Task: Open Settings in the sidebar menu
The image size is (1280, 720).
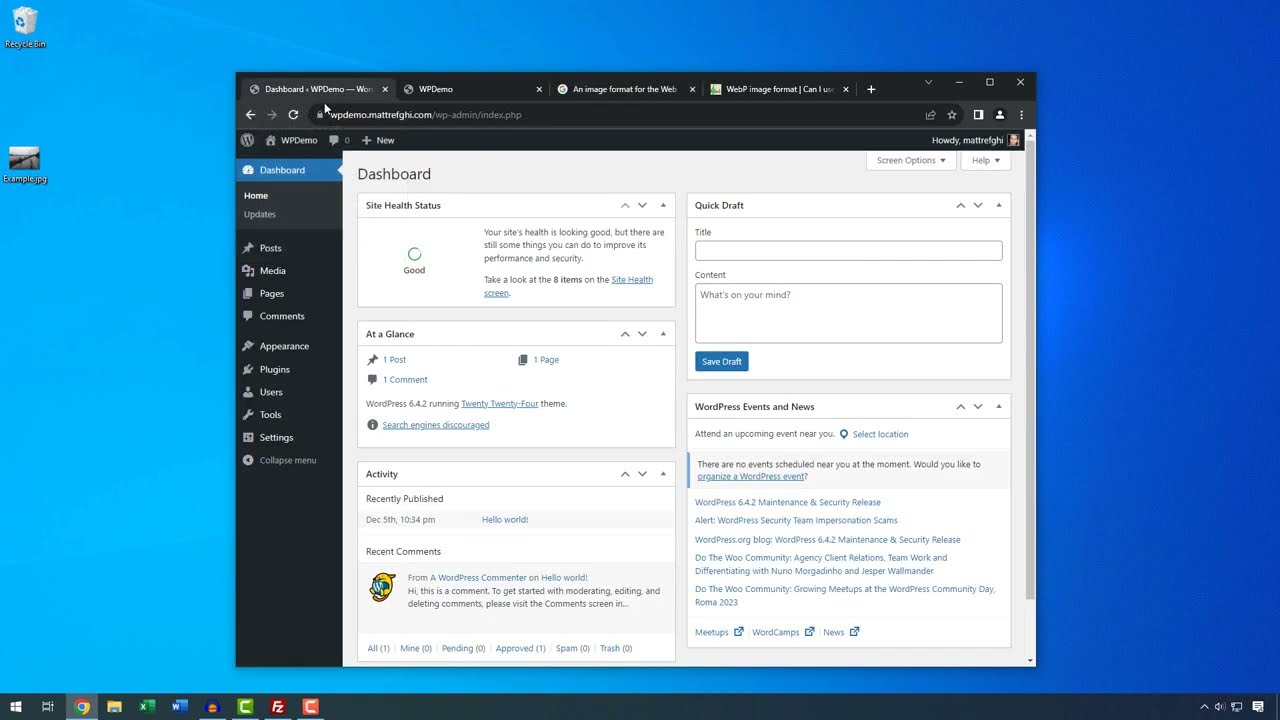Action: tap(276, 438)
